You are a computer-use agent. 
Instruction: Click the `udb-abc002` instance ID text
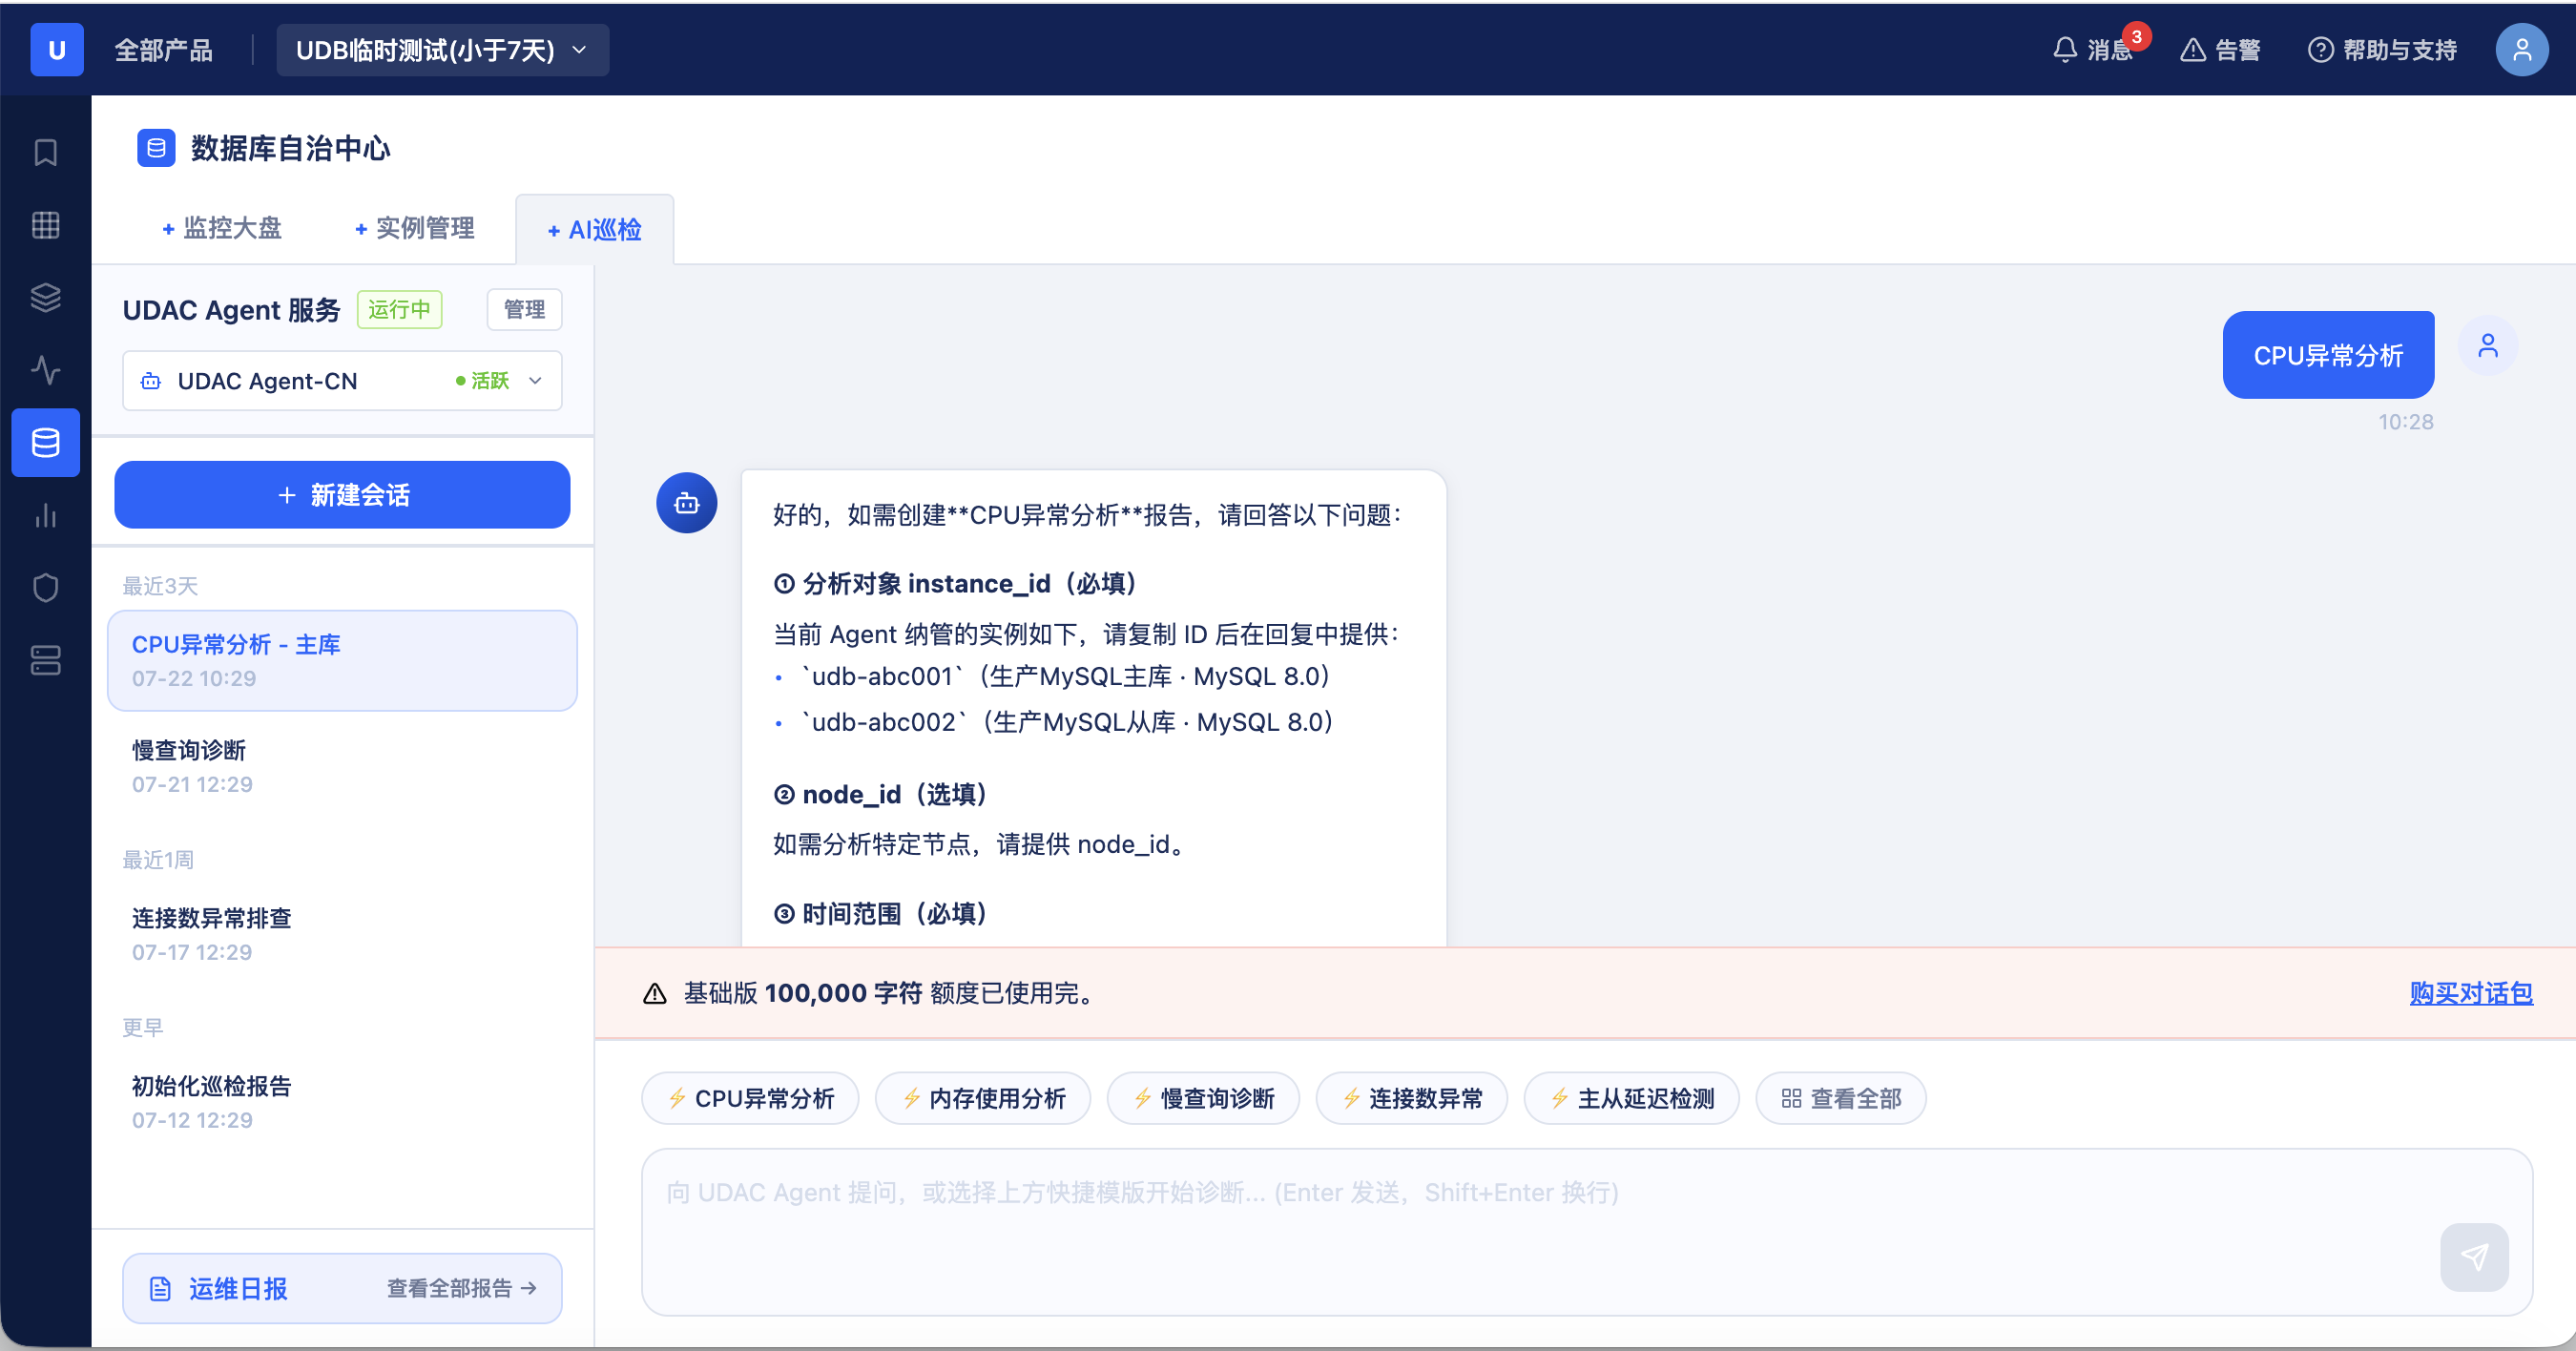(x=885, y=723)
